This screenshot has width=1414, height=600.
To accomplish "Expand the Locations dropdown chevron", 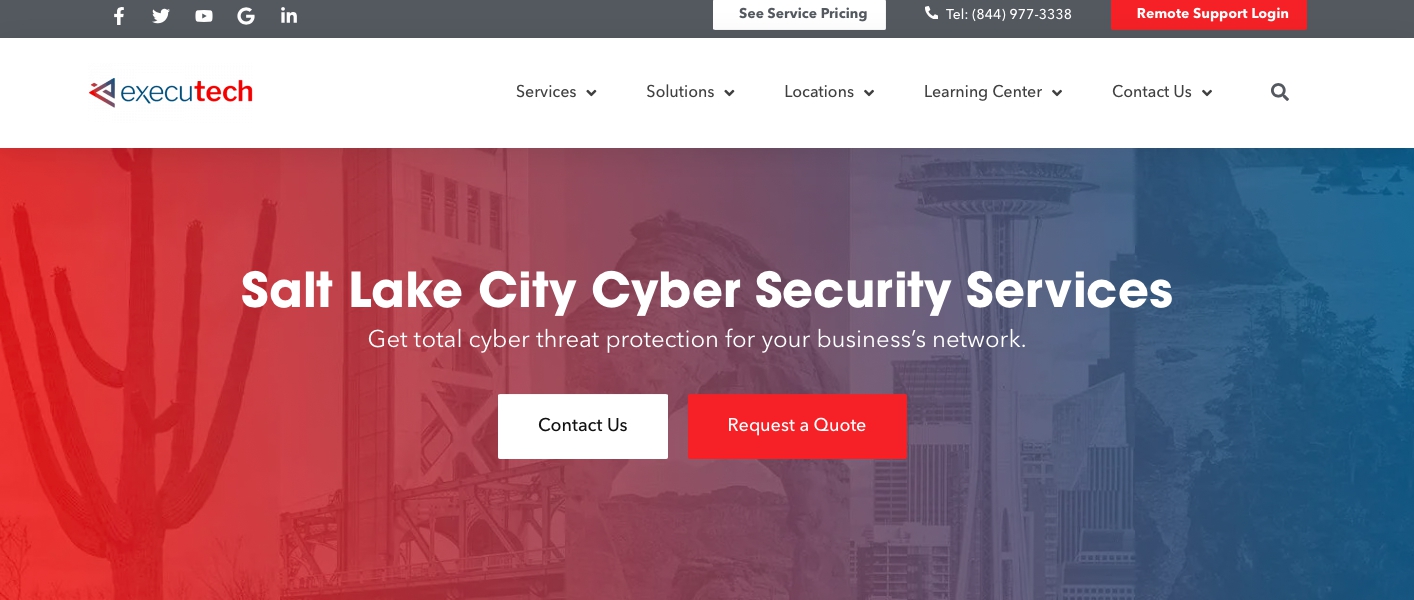I will pos(869,93).
